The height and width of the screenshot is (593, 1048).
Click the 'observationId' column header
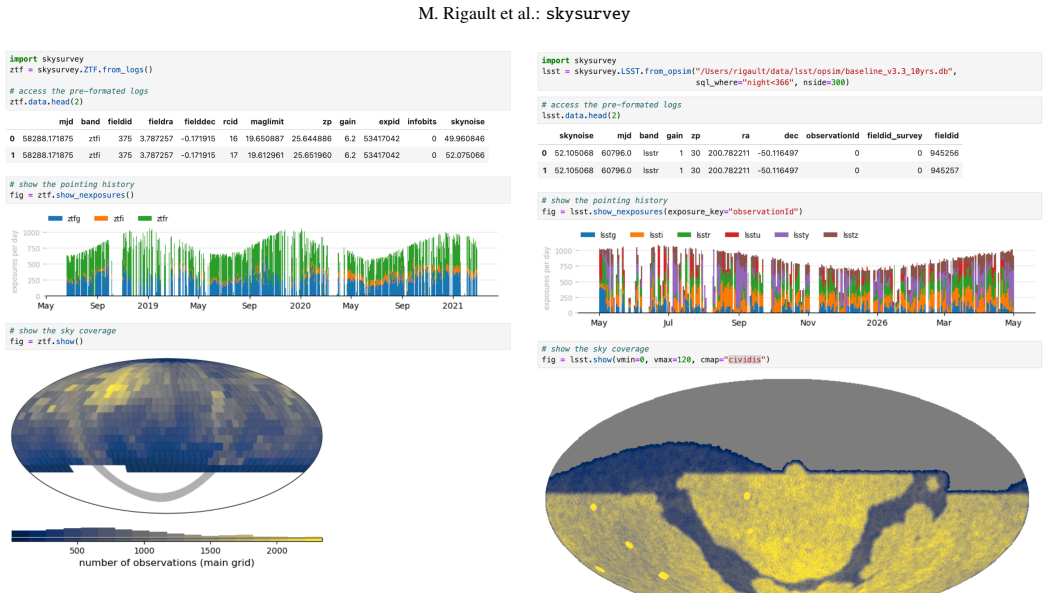pos(833,135)
